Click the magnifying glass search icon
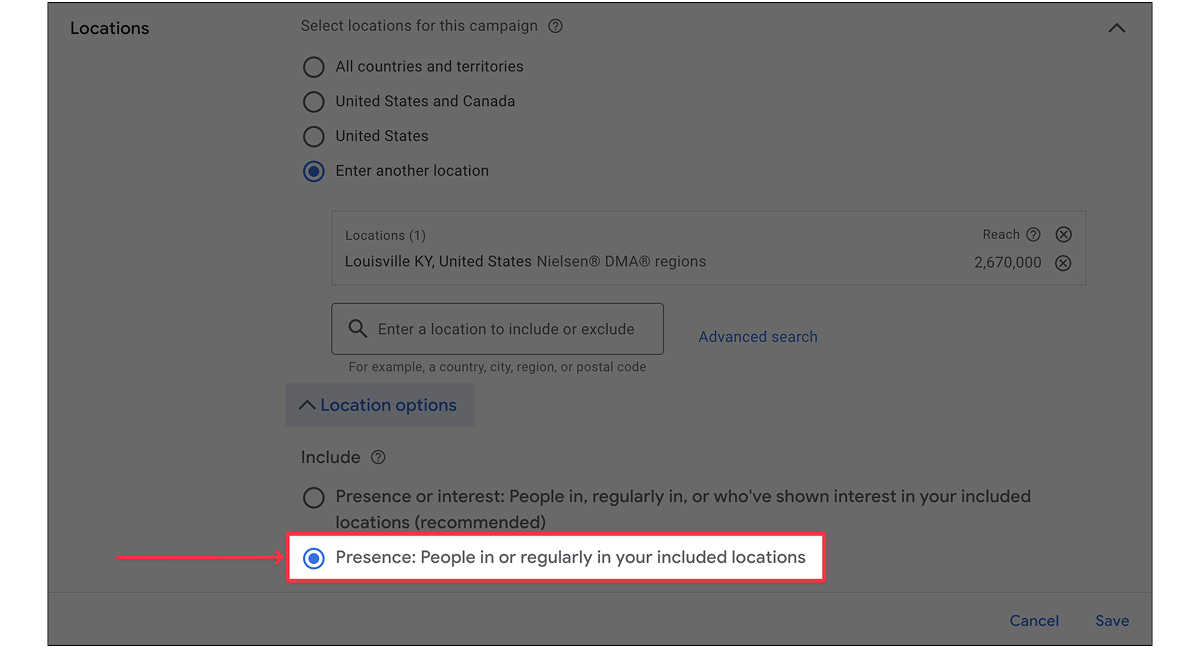 (x=357, y=329)
